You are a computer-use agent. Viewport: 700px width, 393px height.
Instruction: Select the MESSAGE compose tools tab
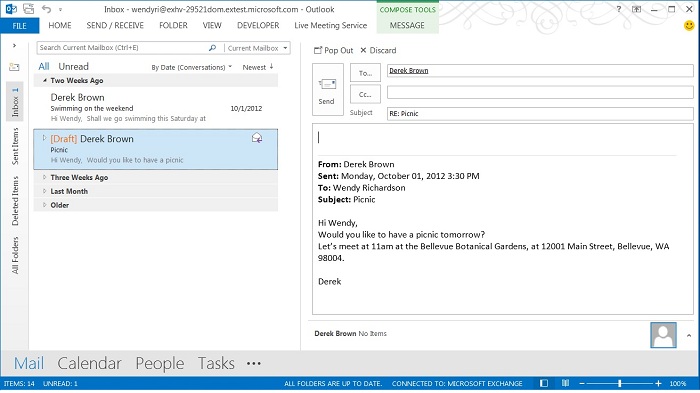coord(407,25)
